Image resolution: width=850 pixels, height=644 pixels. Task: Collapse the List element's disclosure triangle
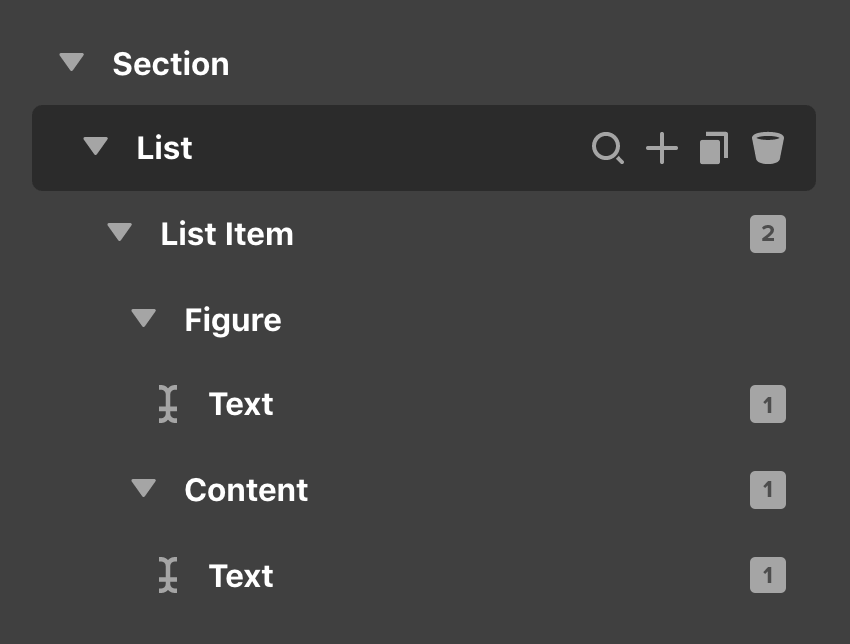(95, 147)
